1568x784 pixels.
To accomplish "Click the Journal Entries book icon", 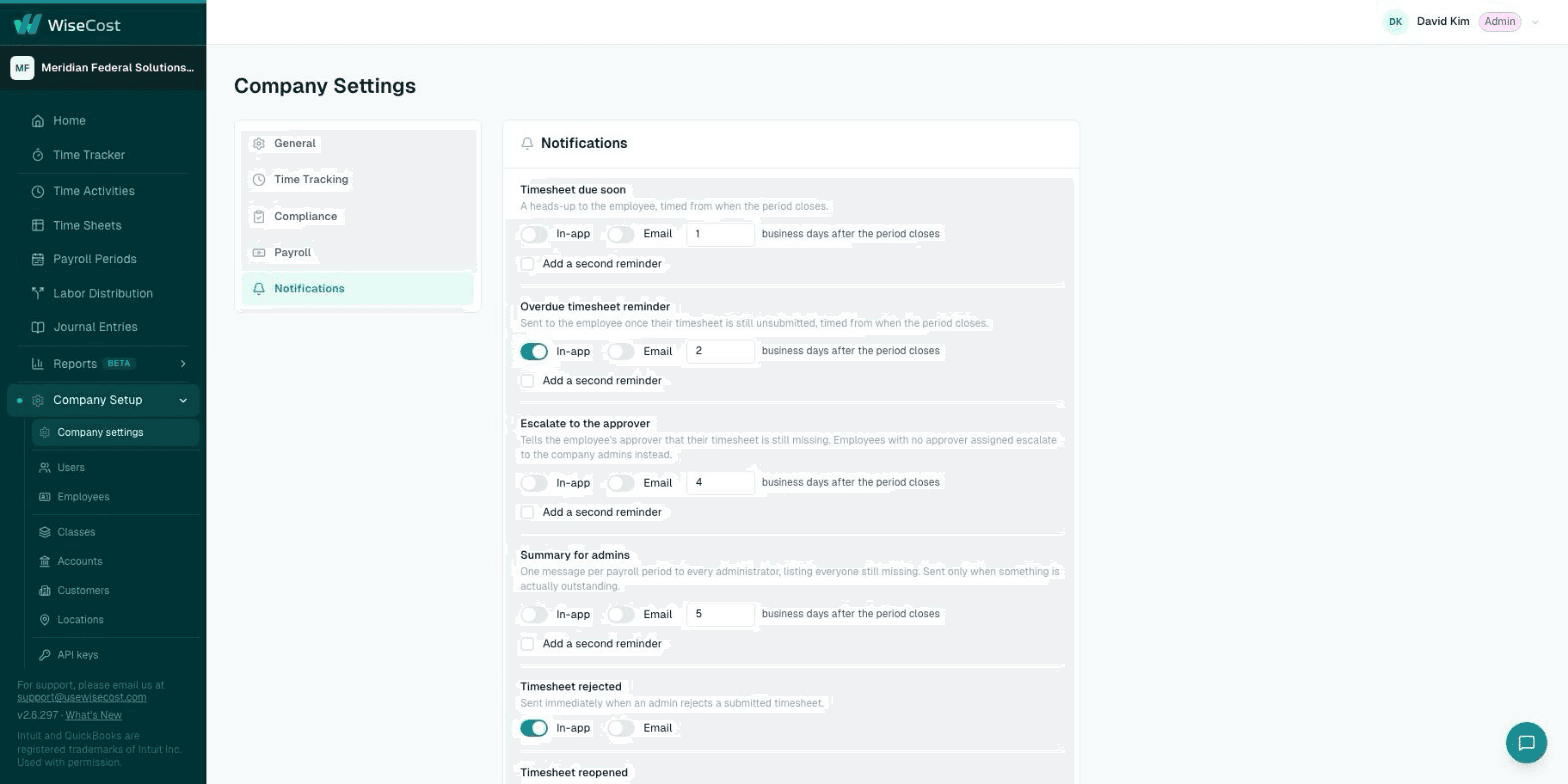I will click(38, 327).
